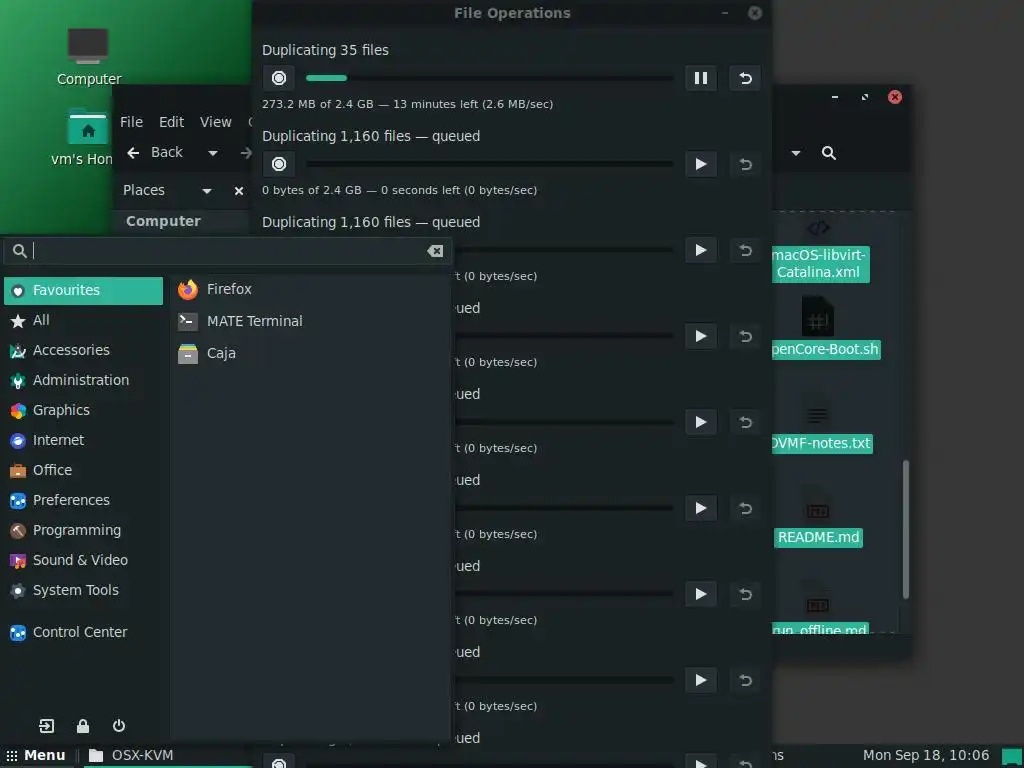The width and height of the screenshot is (1024, 768).
Task: Open the Places side pane dropdown
Action: [167, 191]
